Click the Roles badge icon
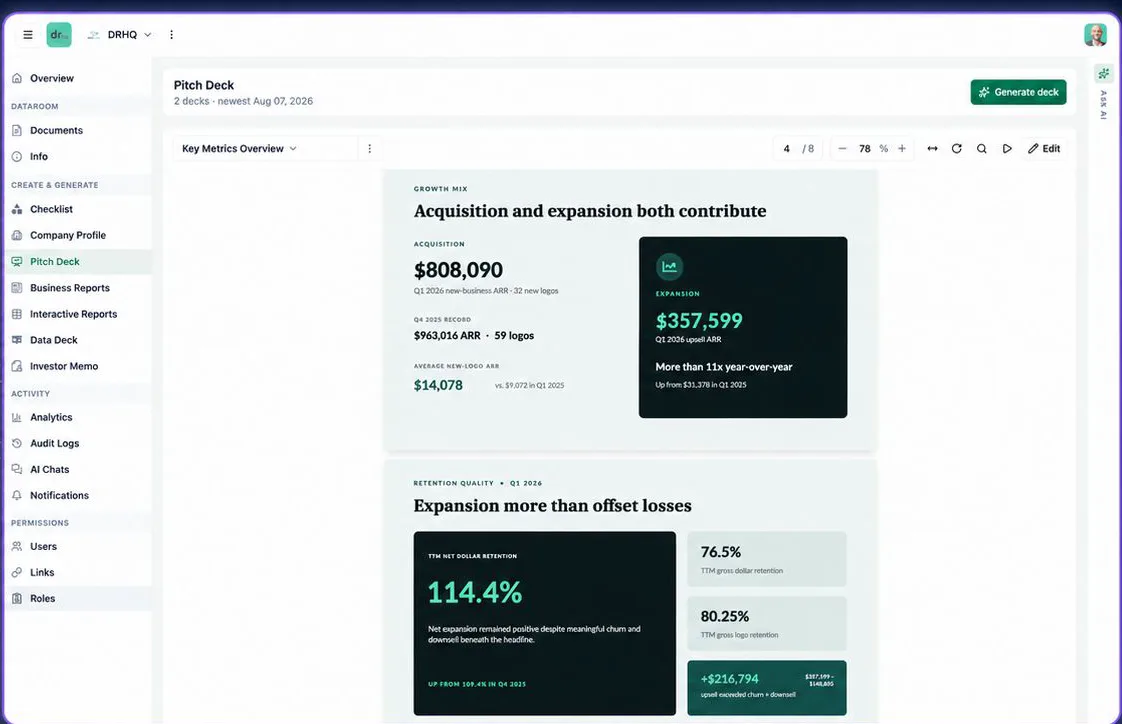Image resolution: width=1122 pixels, height=724 pixels. pos(17,598)
